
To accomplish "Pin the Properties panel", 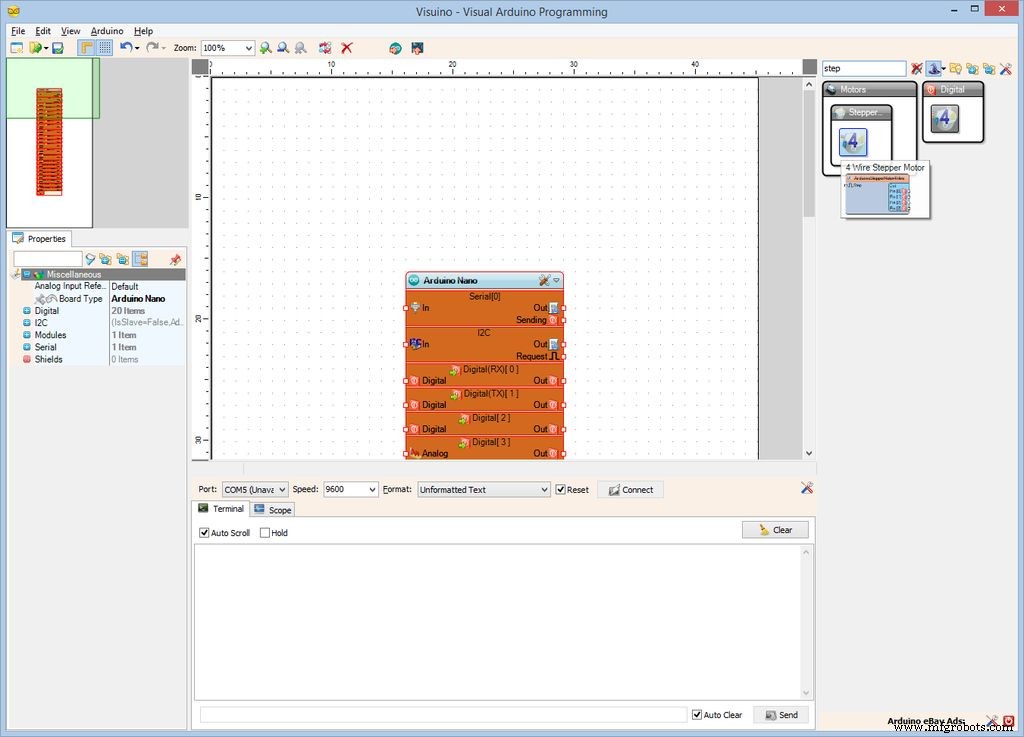I will pos(175,260).
